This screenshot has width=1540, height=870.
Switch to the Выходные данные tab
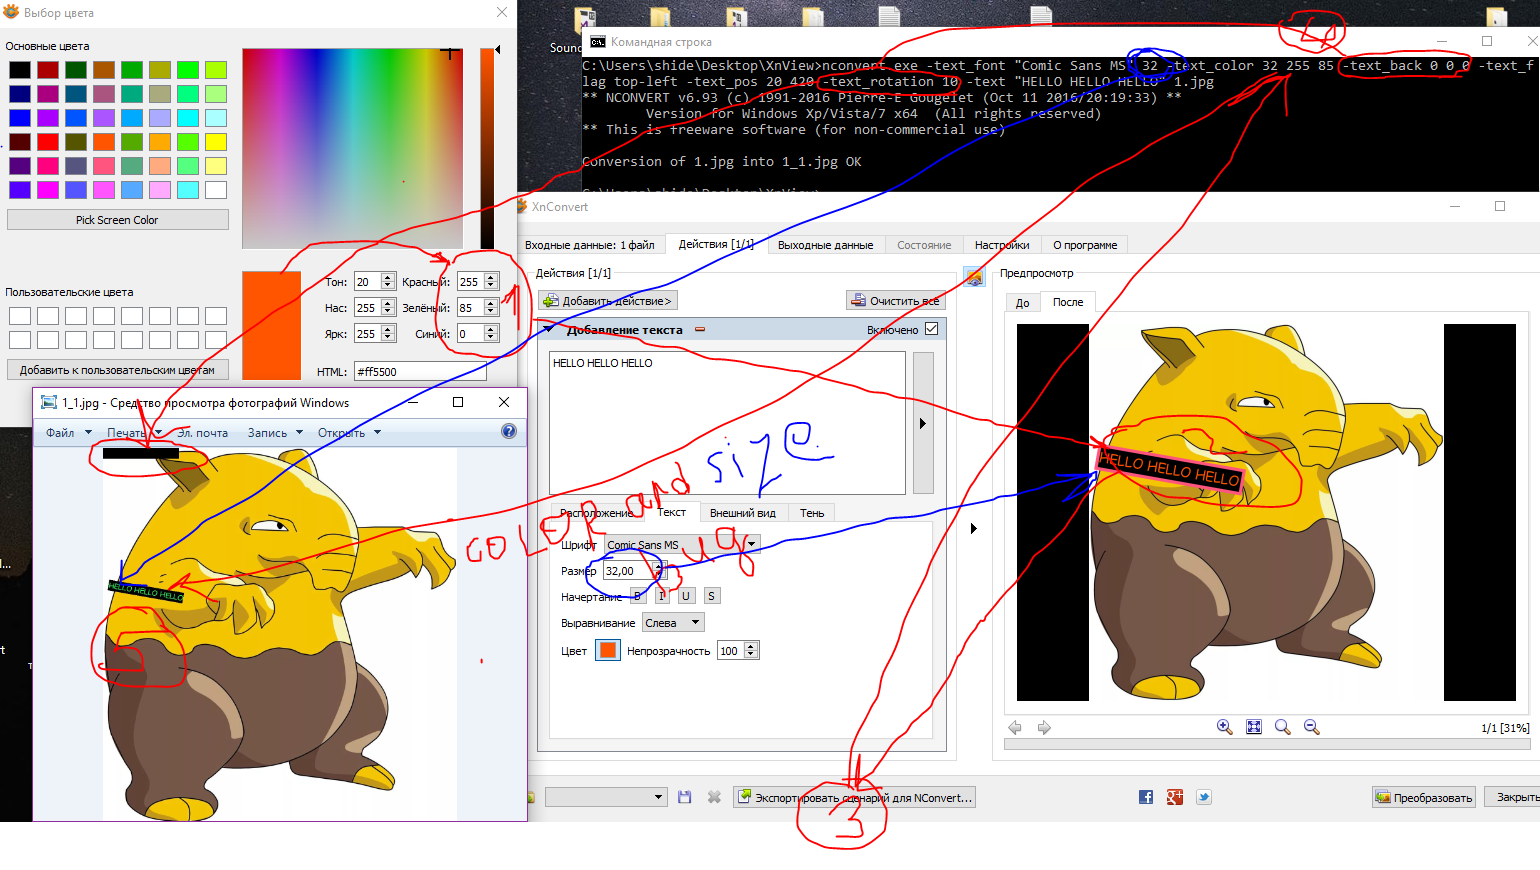[825, 245]
